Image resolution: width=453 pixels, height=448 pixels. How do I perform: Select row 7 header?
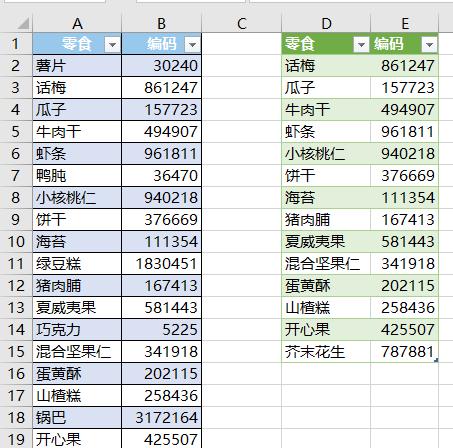coord(16,176)
